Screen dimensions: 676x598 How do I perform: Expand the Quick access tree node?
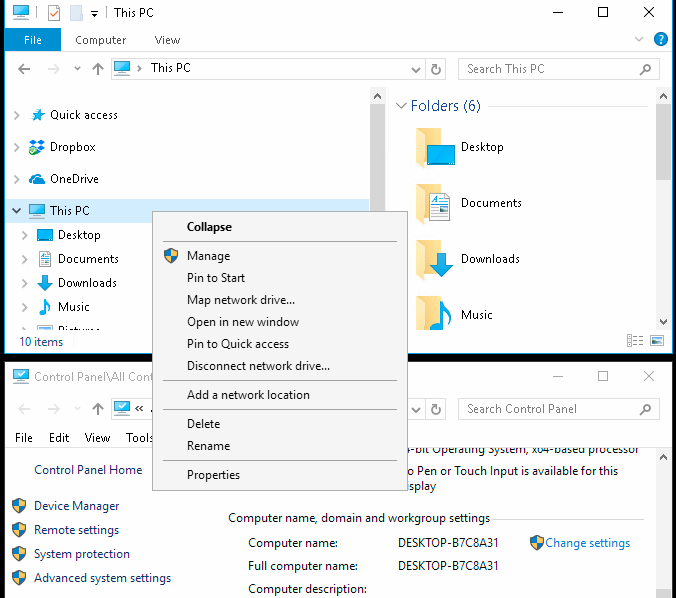coord(16,115)
